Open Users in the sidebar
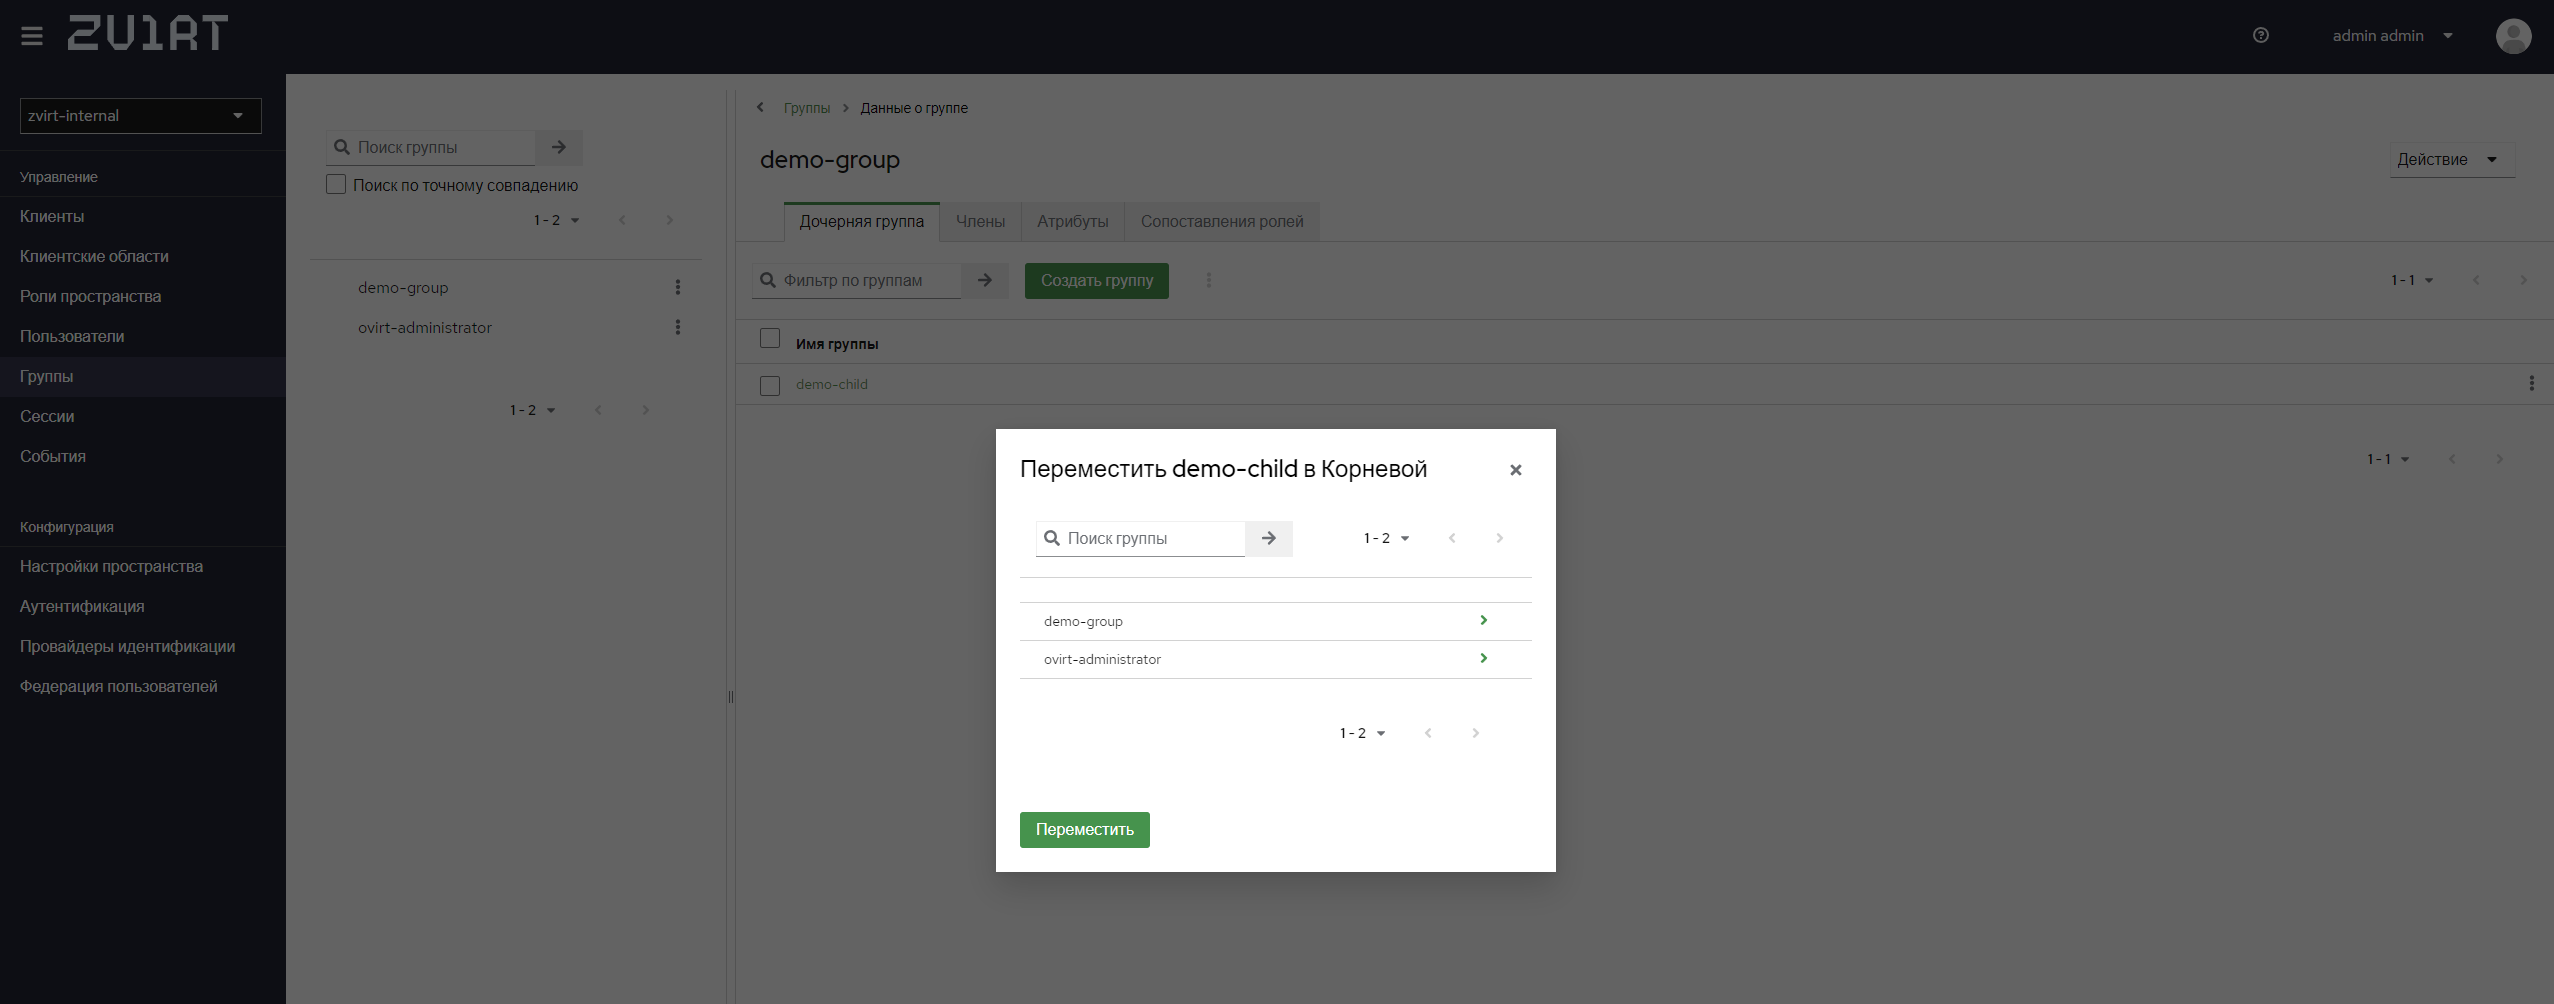Screen dimensions: 2554x1004 pos(143,336)
